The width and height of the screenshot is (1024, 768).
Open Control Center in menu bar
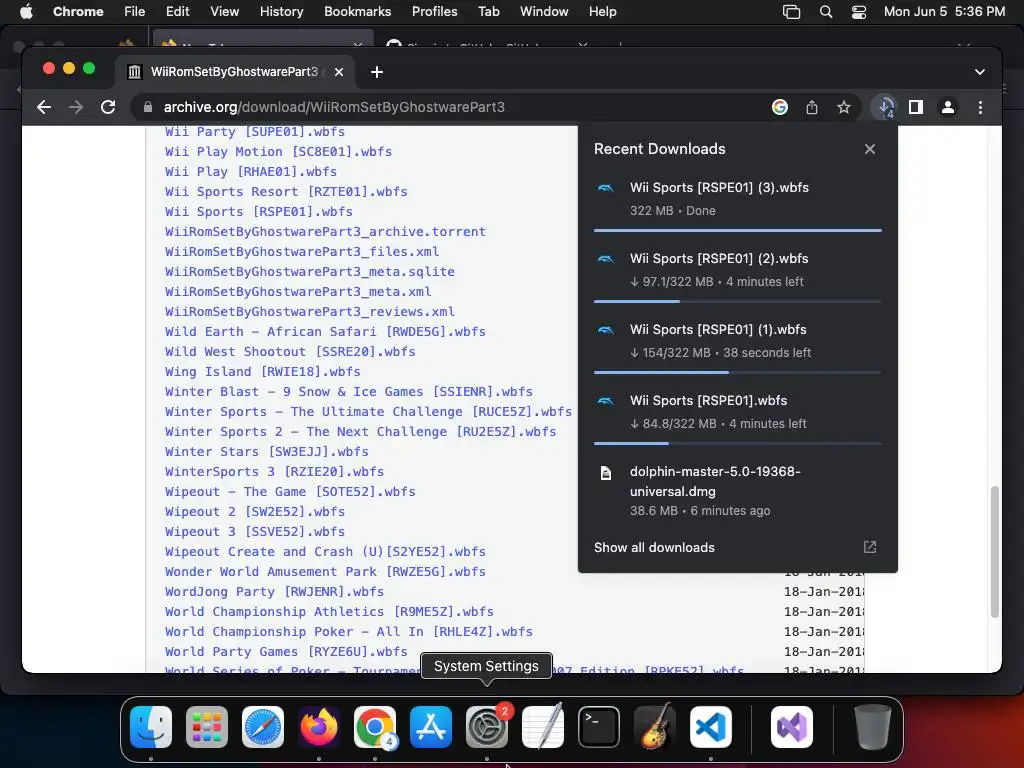coord(858,12)
